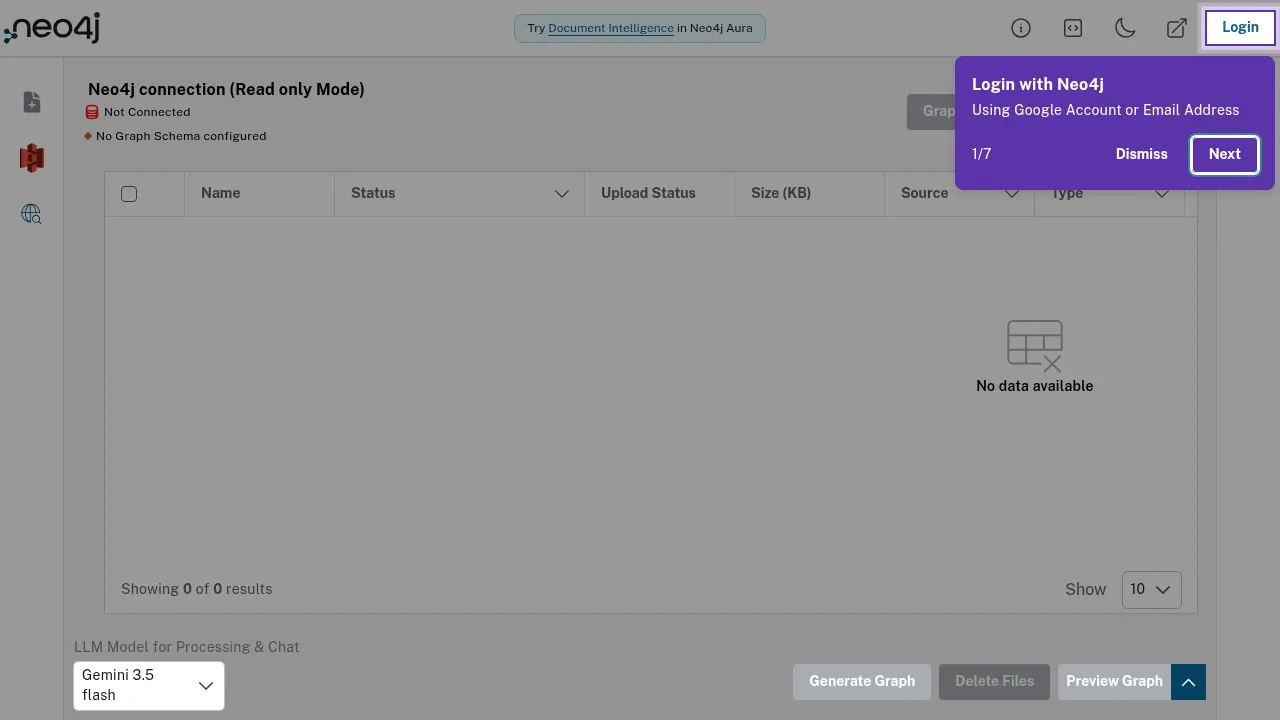Screen dimensions: 1280x720
Task: Open the Source column filter dropdown
Action: pos(1012,194)
